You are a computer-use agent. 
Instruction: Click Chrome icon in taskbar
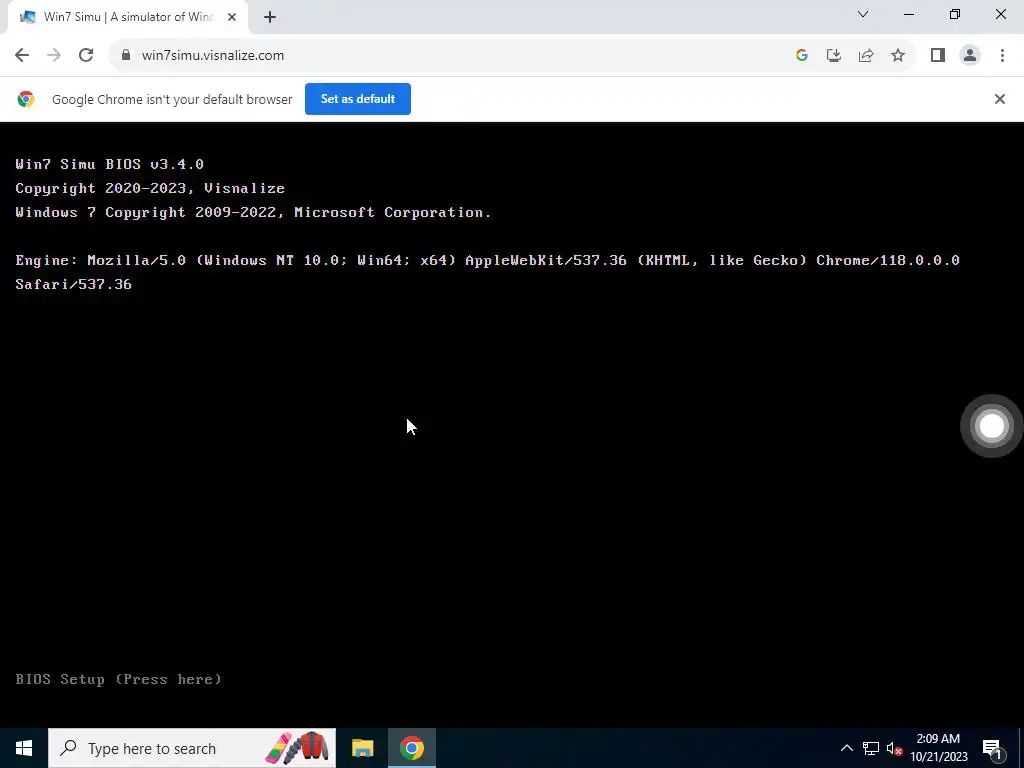click(412, 748)
